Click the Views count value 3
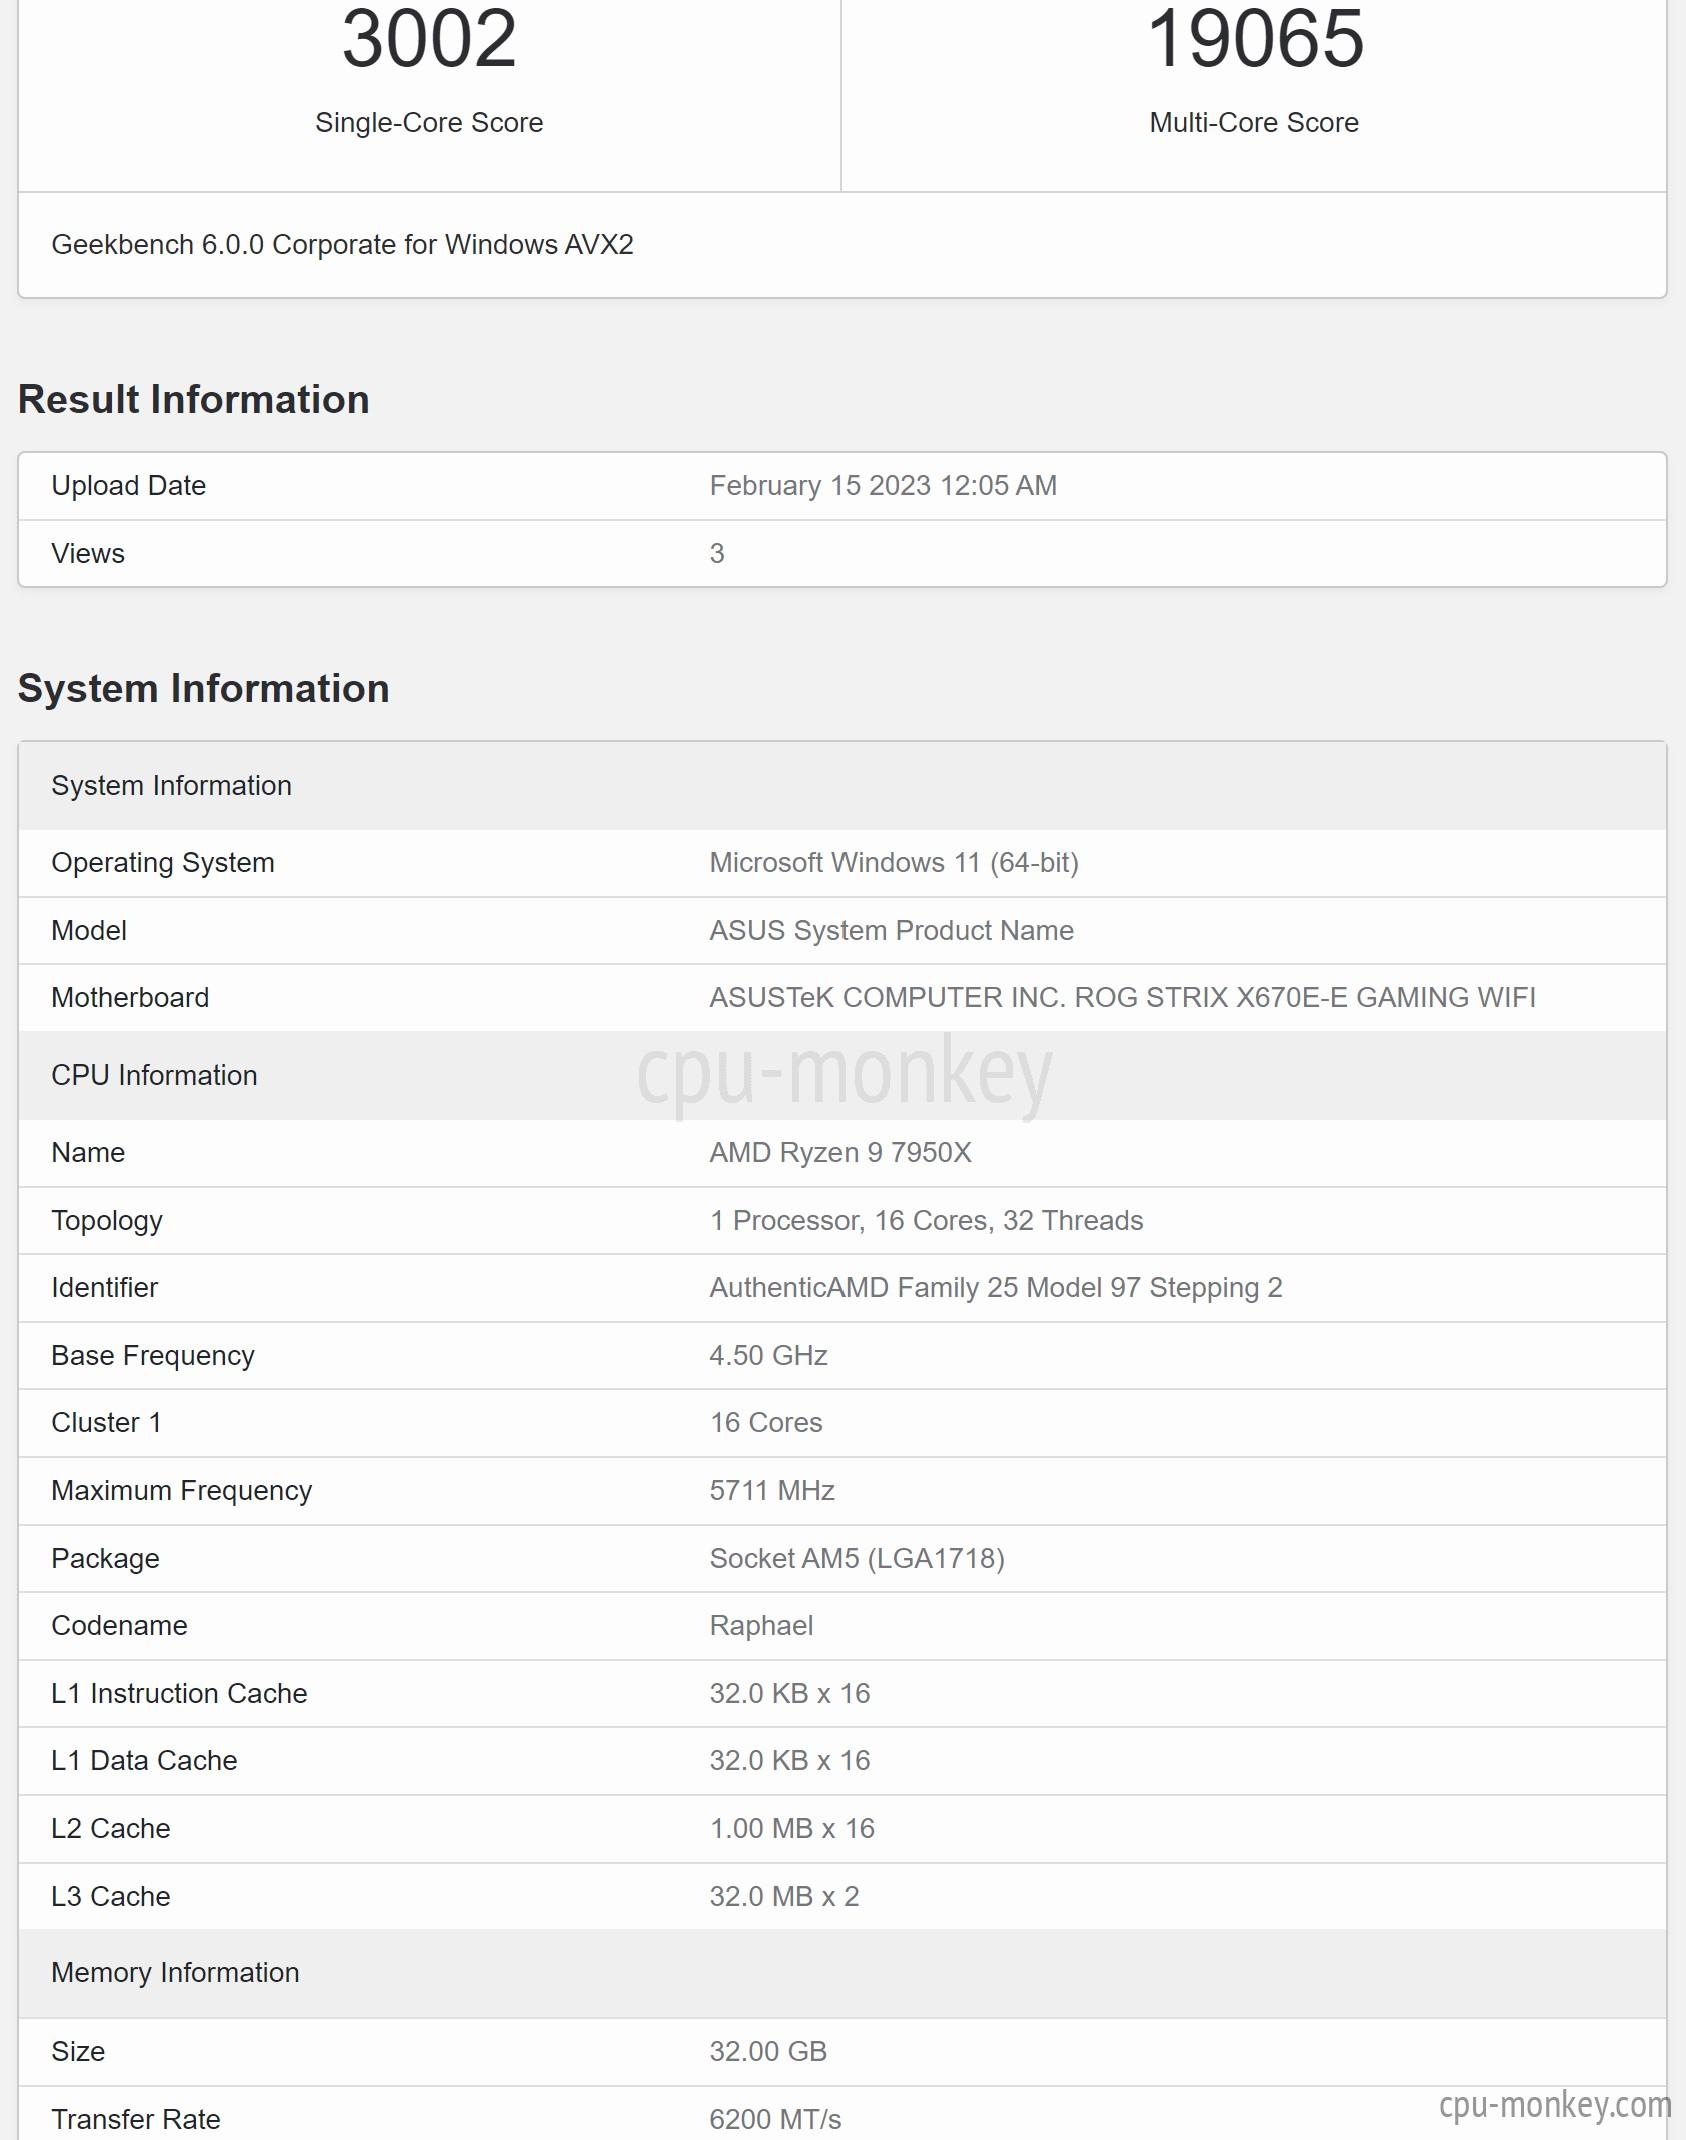The image size is (1686, 2140). (717, 554)
